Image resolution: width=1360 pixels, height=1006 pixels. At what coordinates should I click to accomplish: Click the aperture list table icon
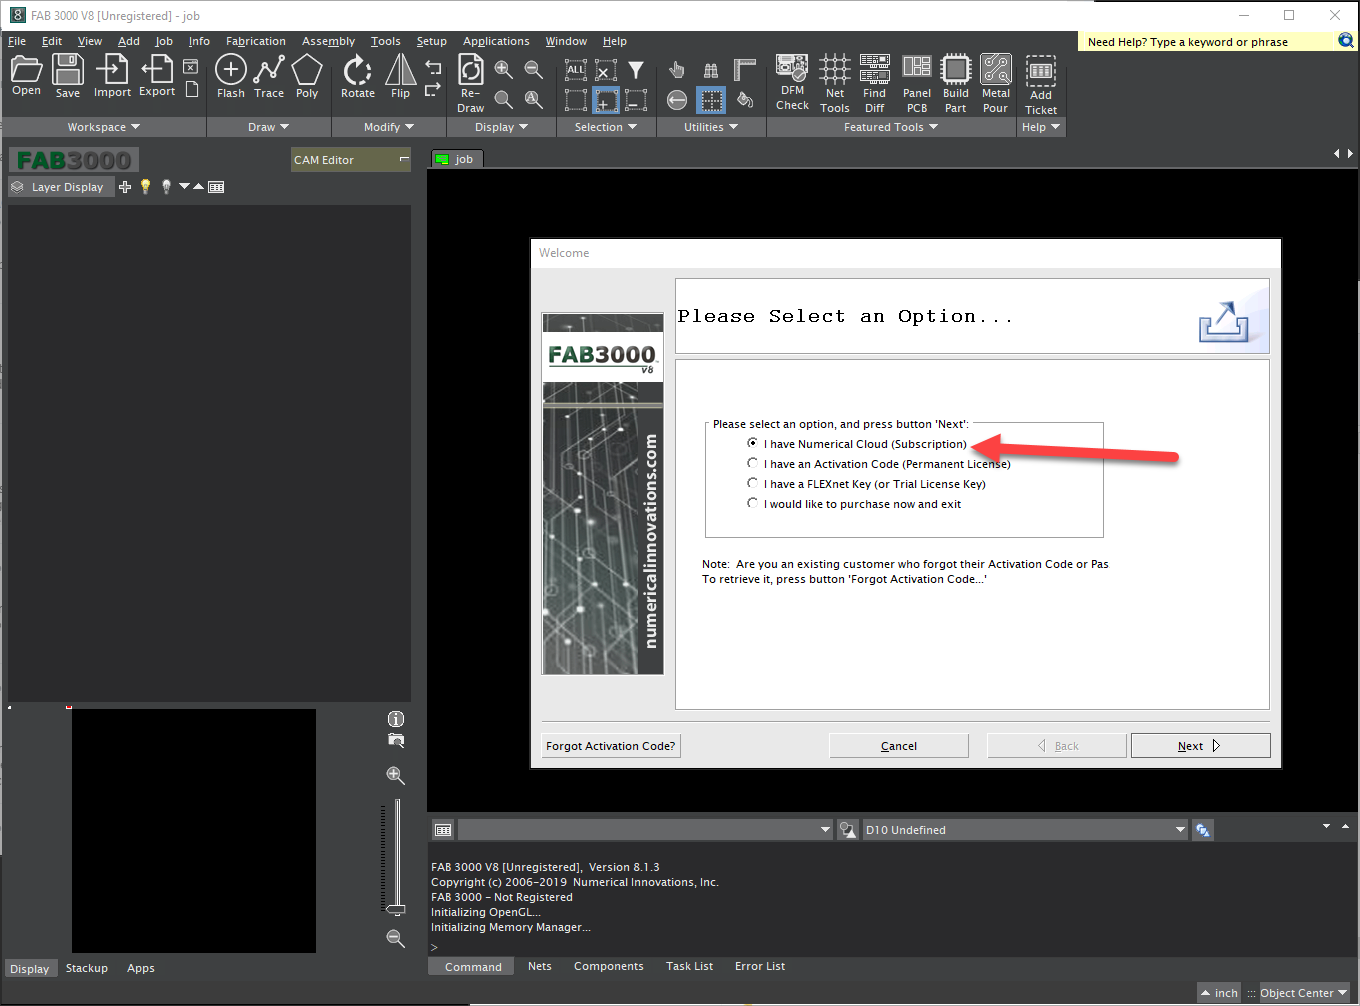click(443, 830)
